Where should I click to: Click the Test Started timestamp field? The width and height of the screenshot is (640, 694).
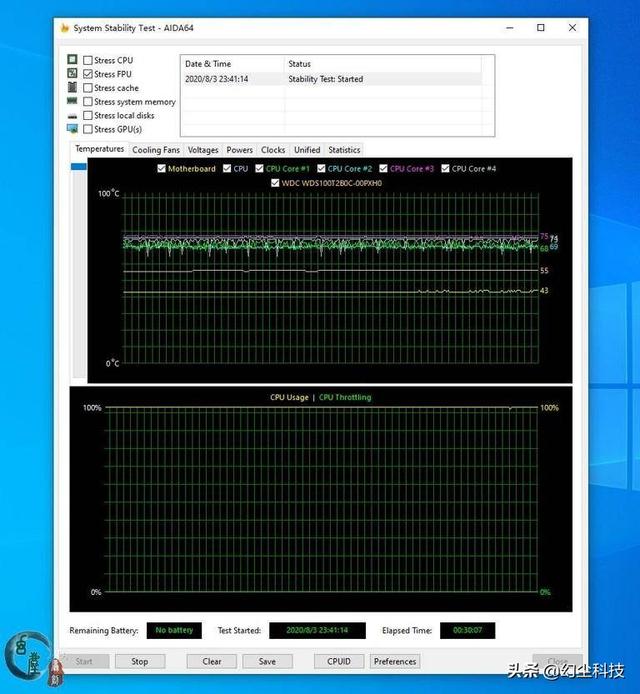[x=317, y=630]
